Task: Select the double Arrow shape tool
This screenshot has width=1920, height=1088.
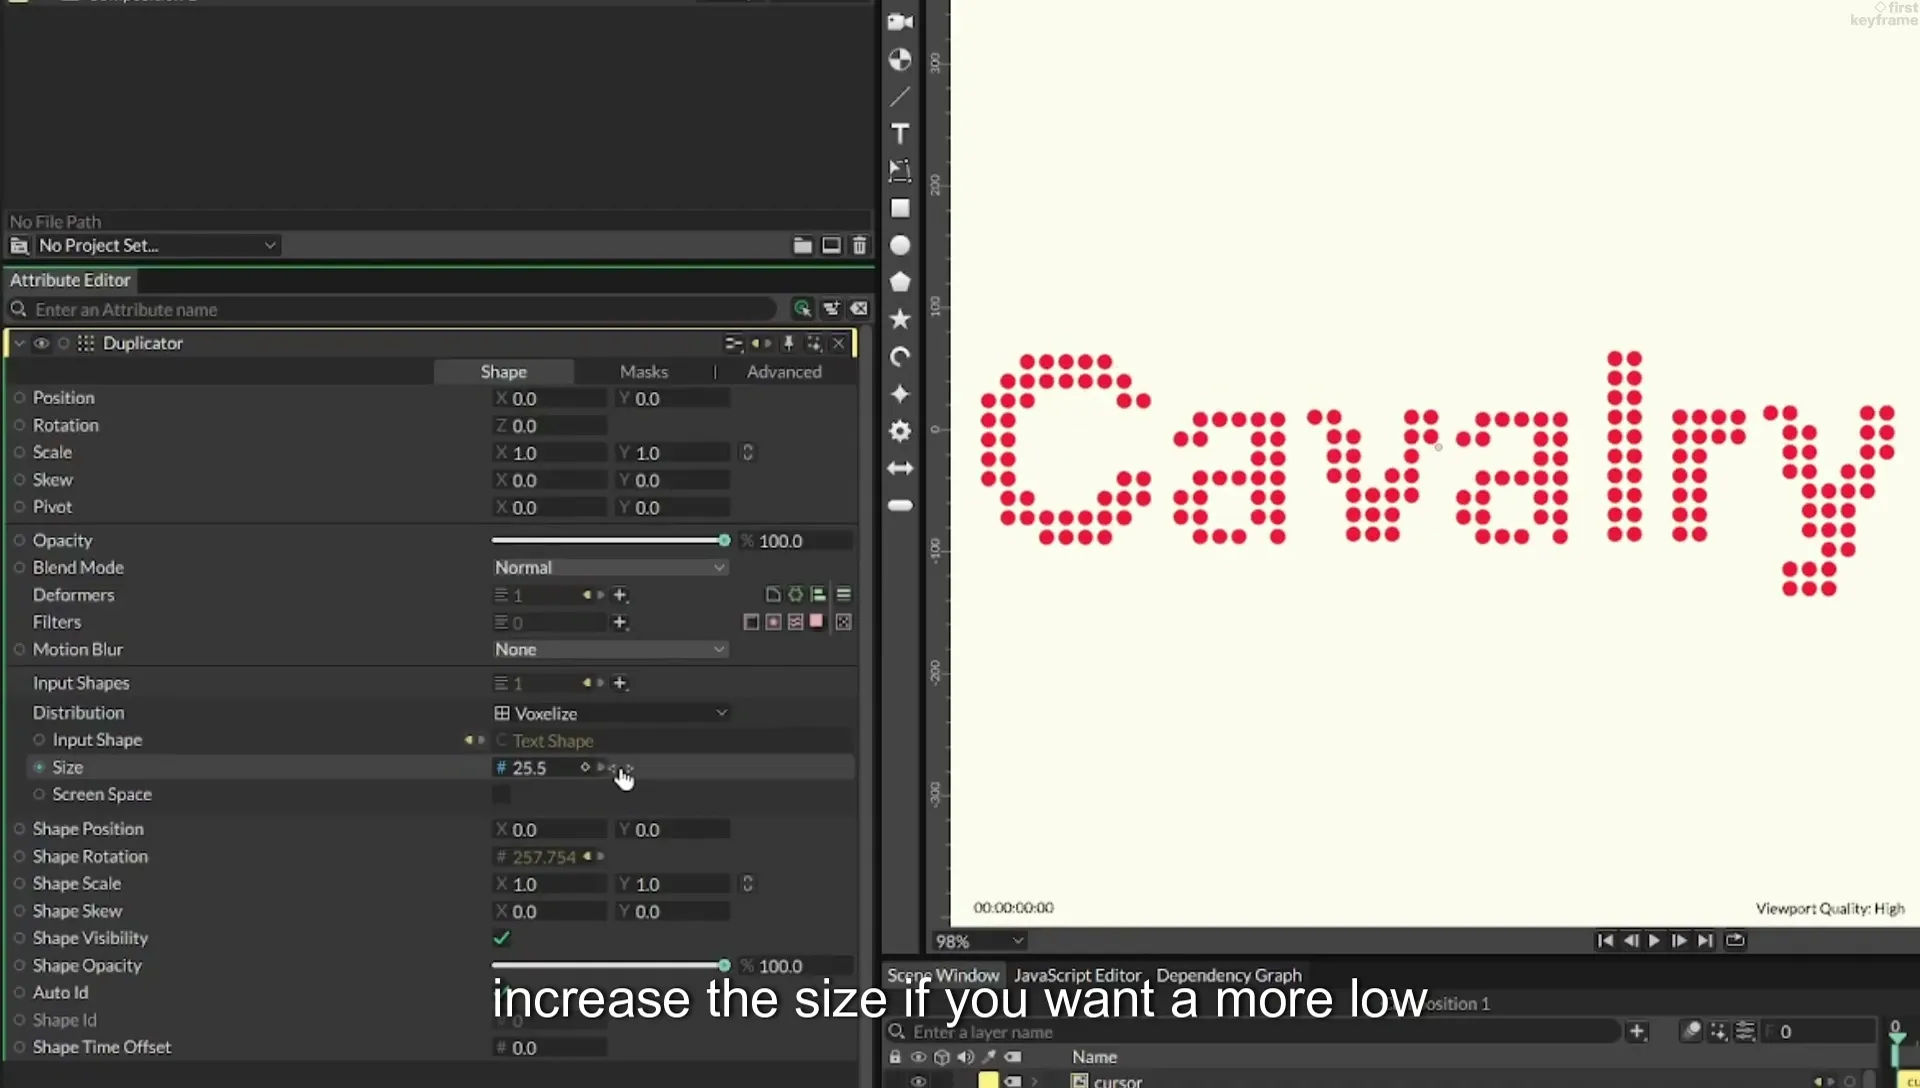Action: 900,468
